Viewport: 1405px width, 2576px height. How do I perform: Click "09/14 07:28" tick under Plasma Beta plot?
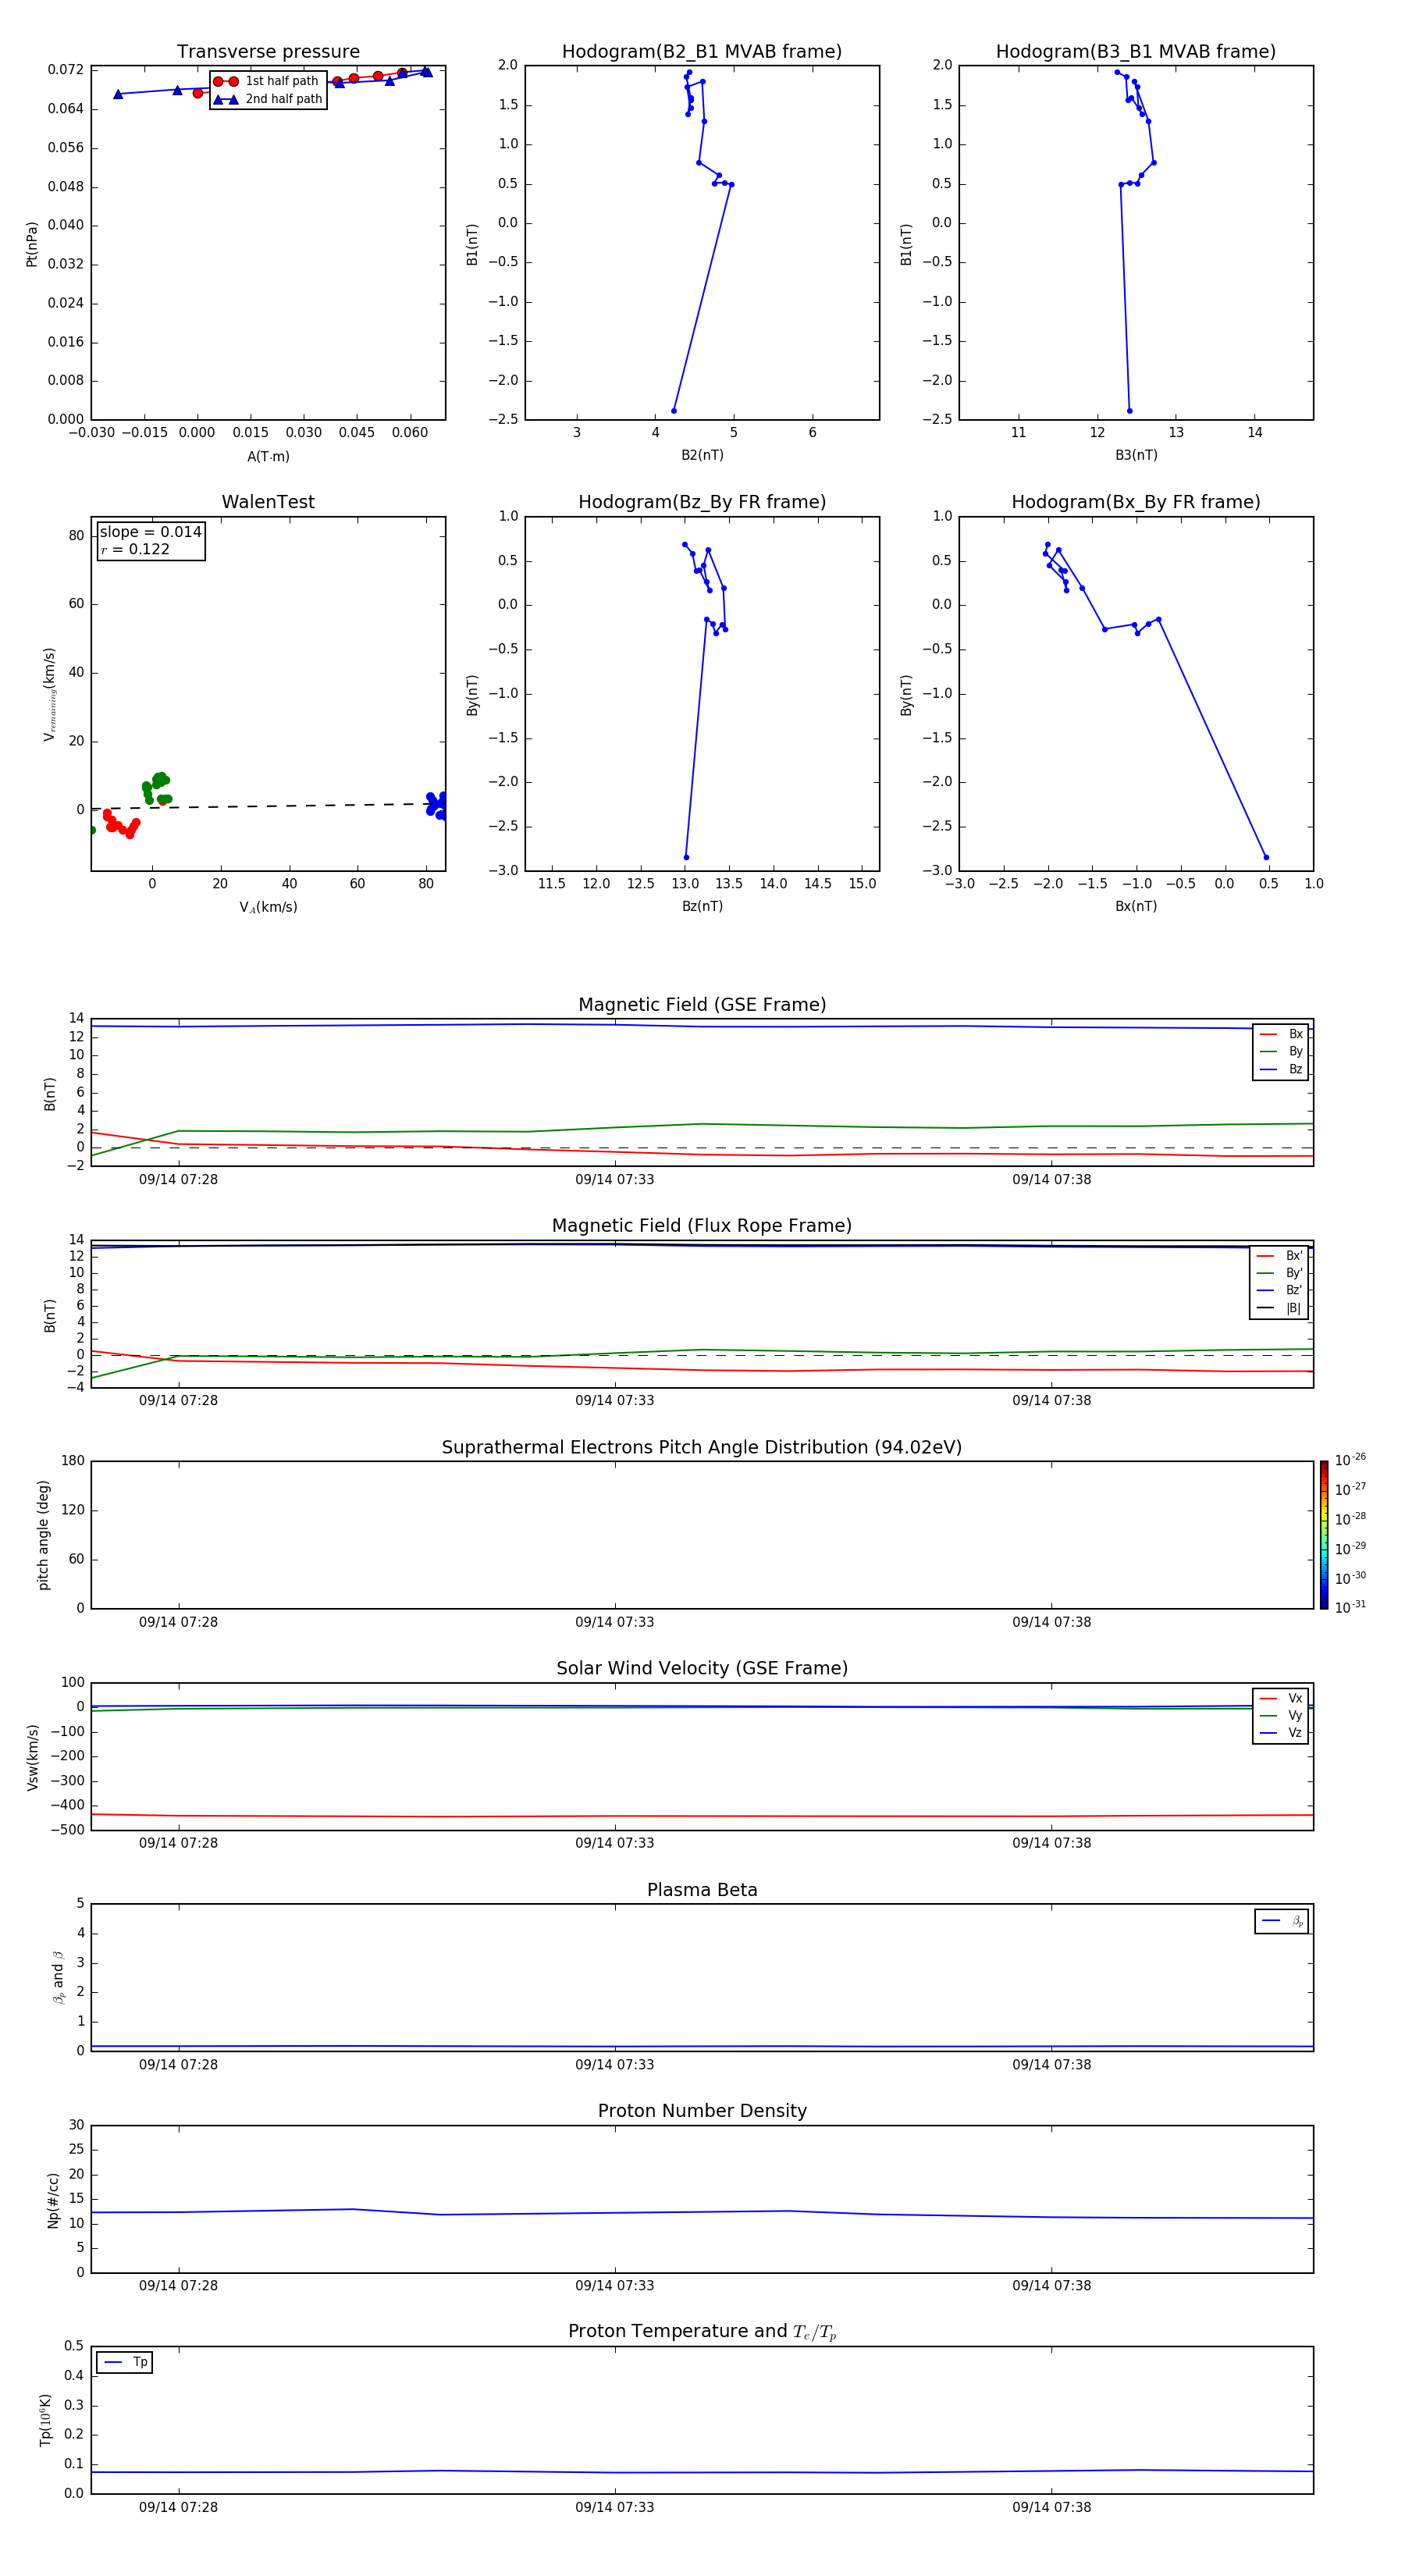[178, 2064]
